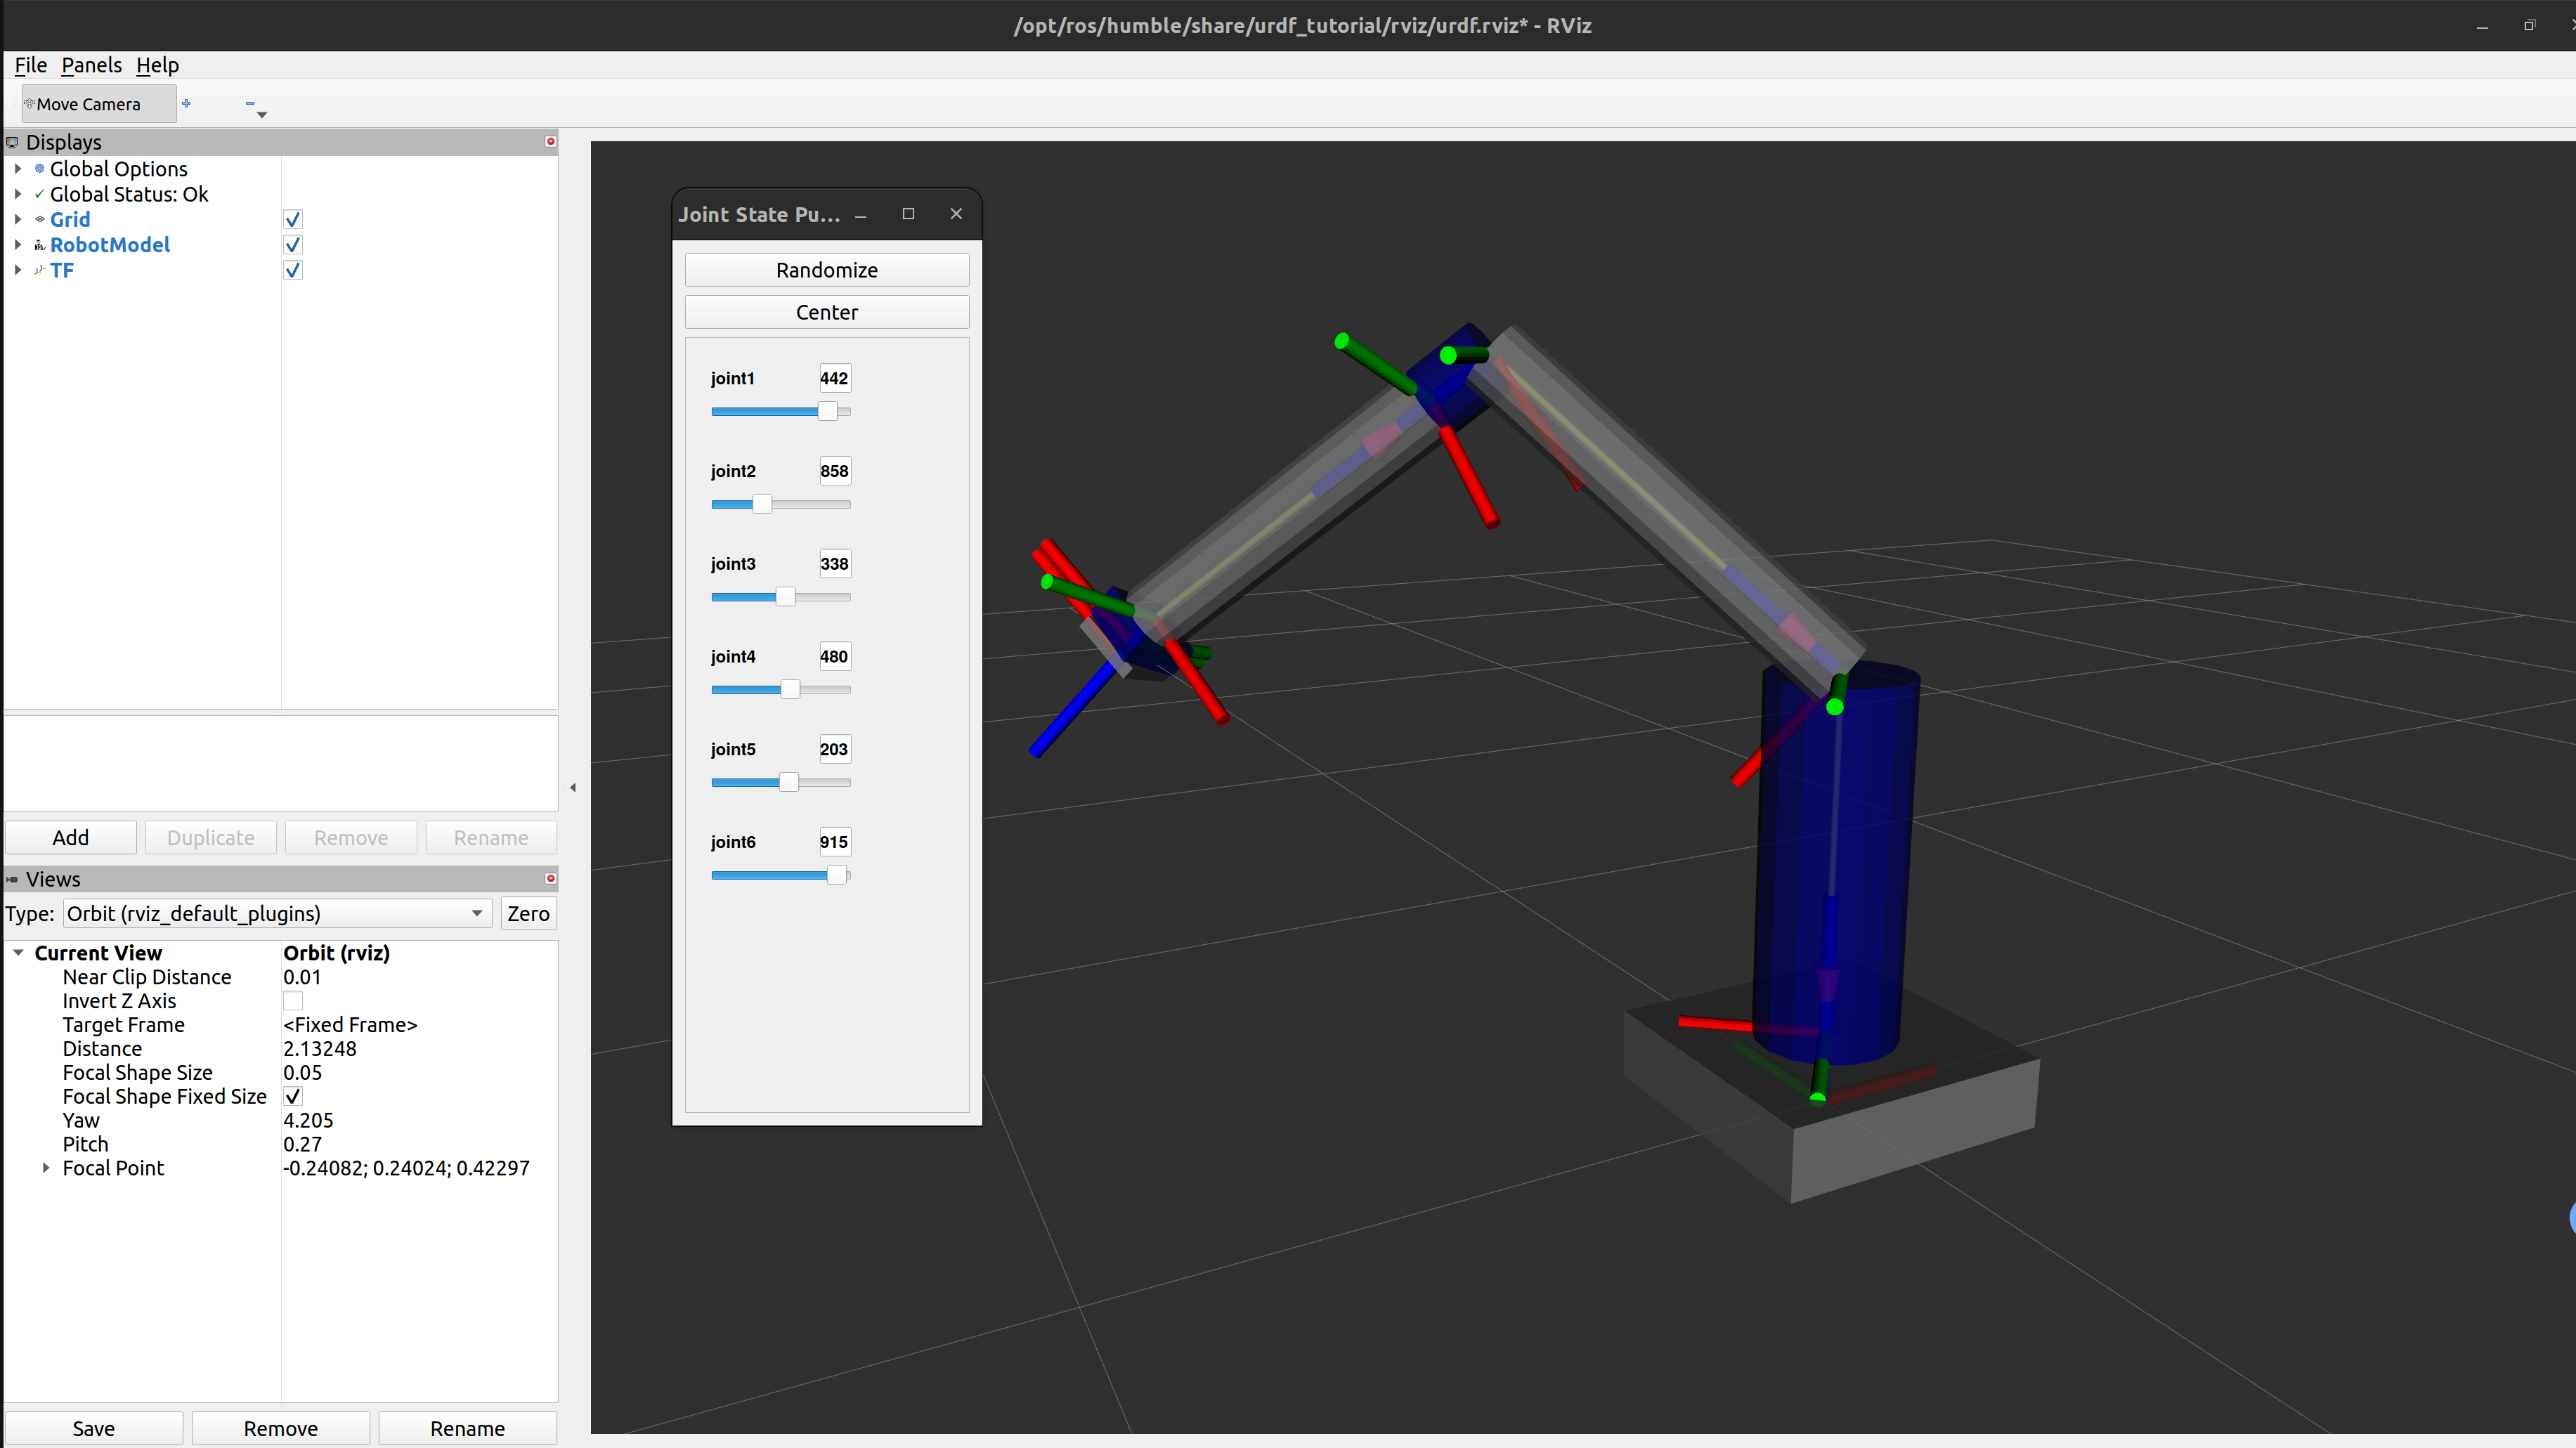Open the File menu
Screen dimensions: 2576x1448
[31, 65]
